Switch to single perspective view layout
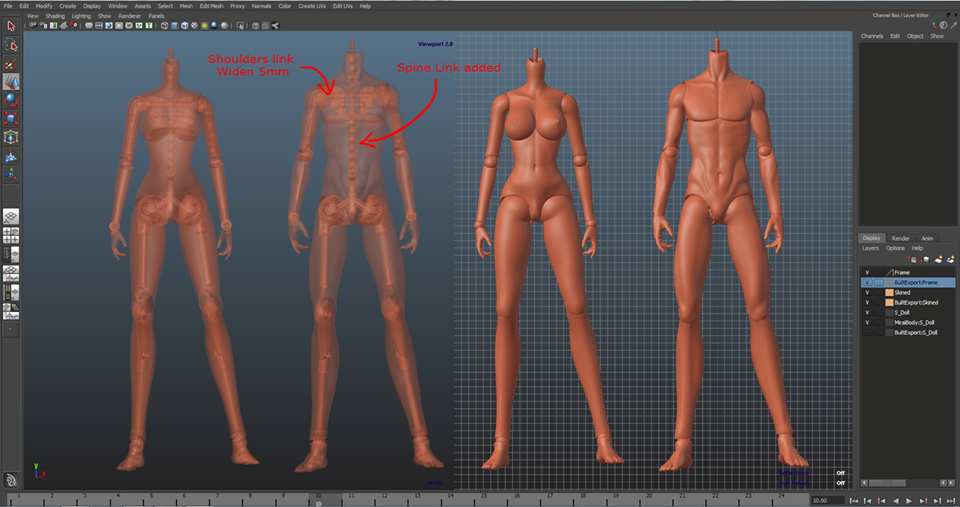This screenshot has width=960, height=507. (10, 216)
